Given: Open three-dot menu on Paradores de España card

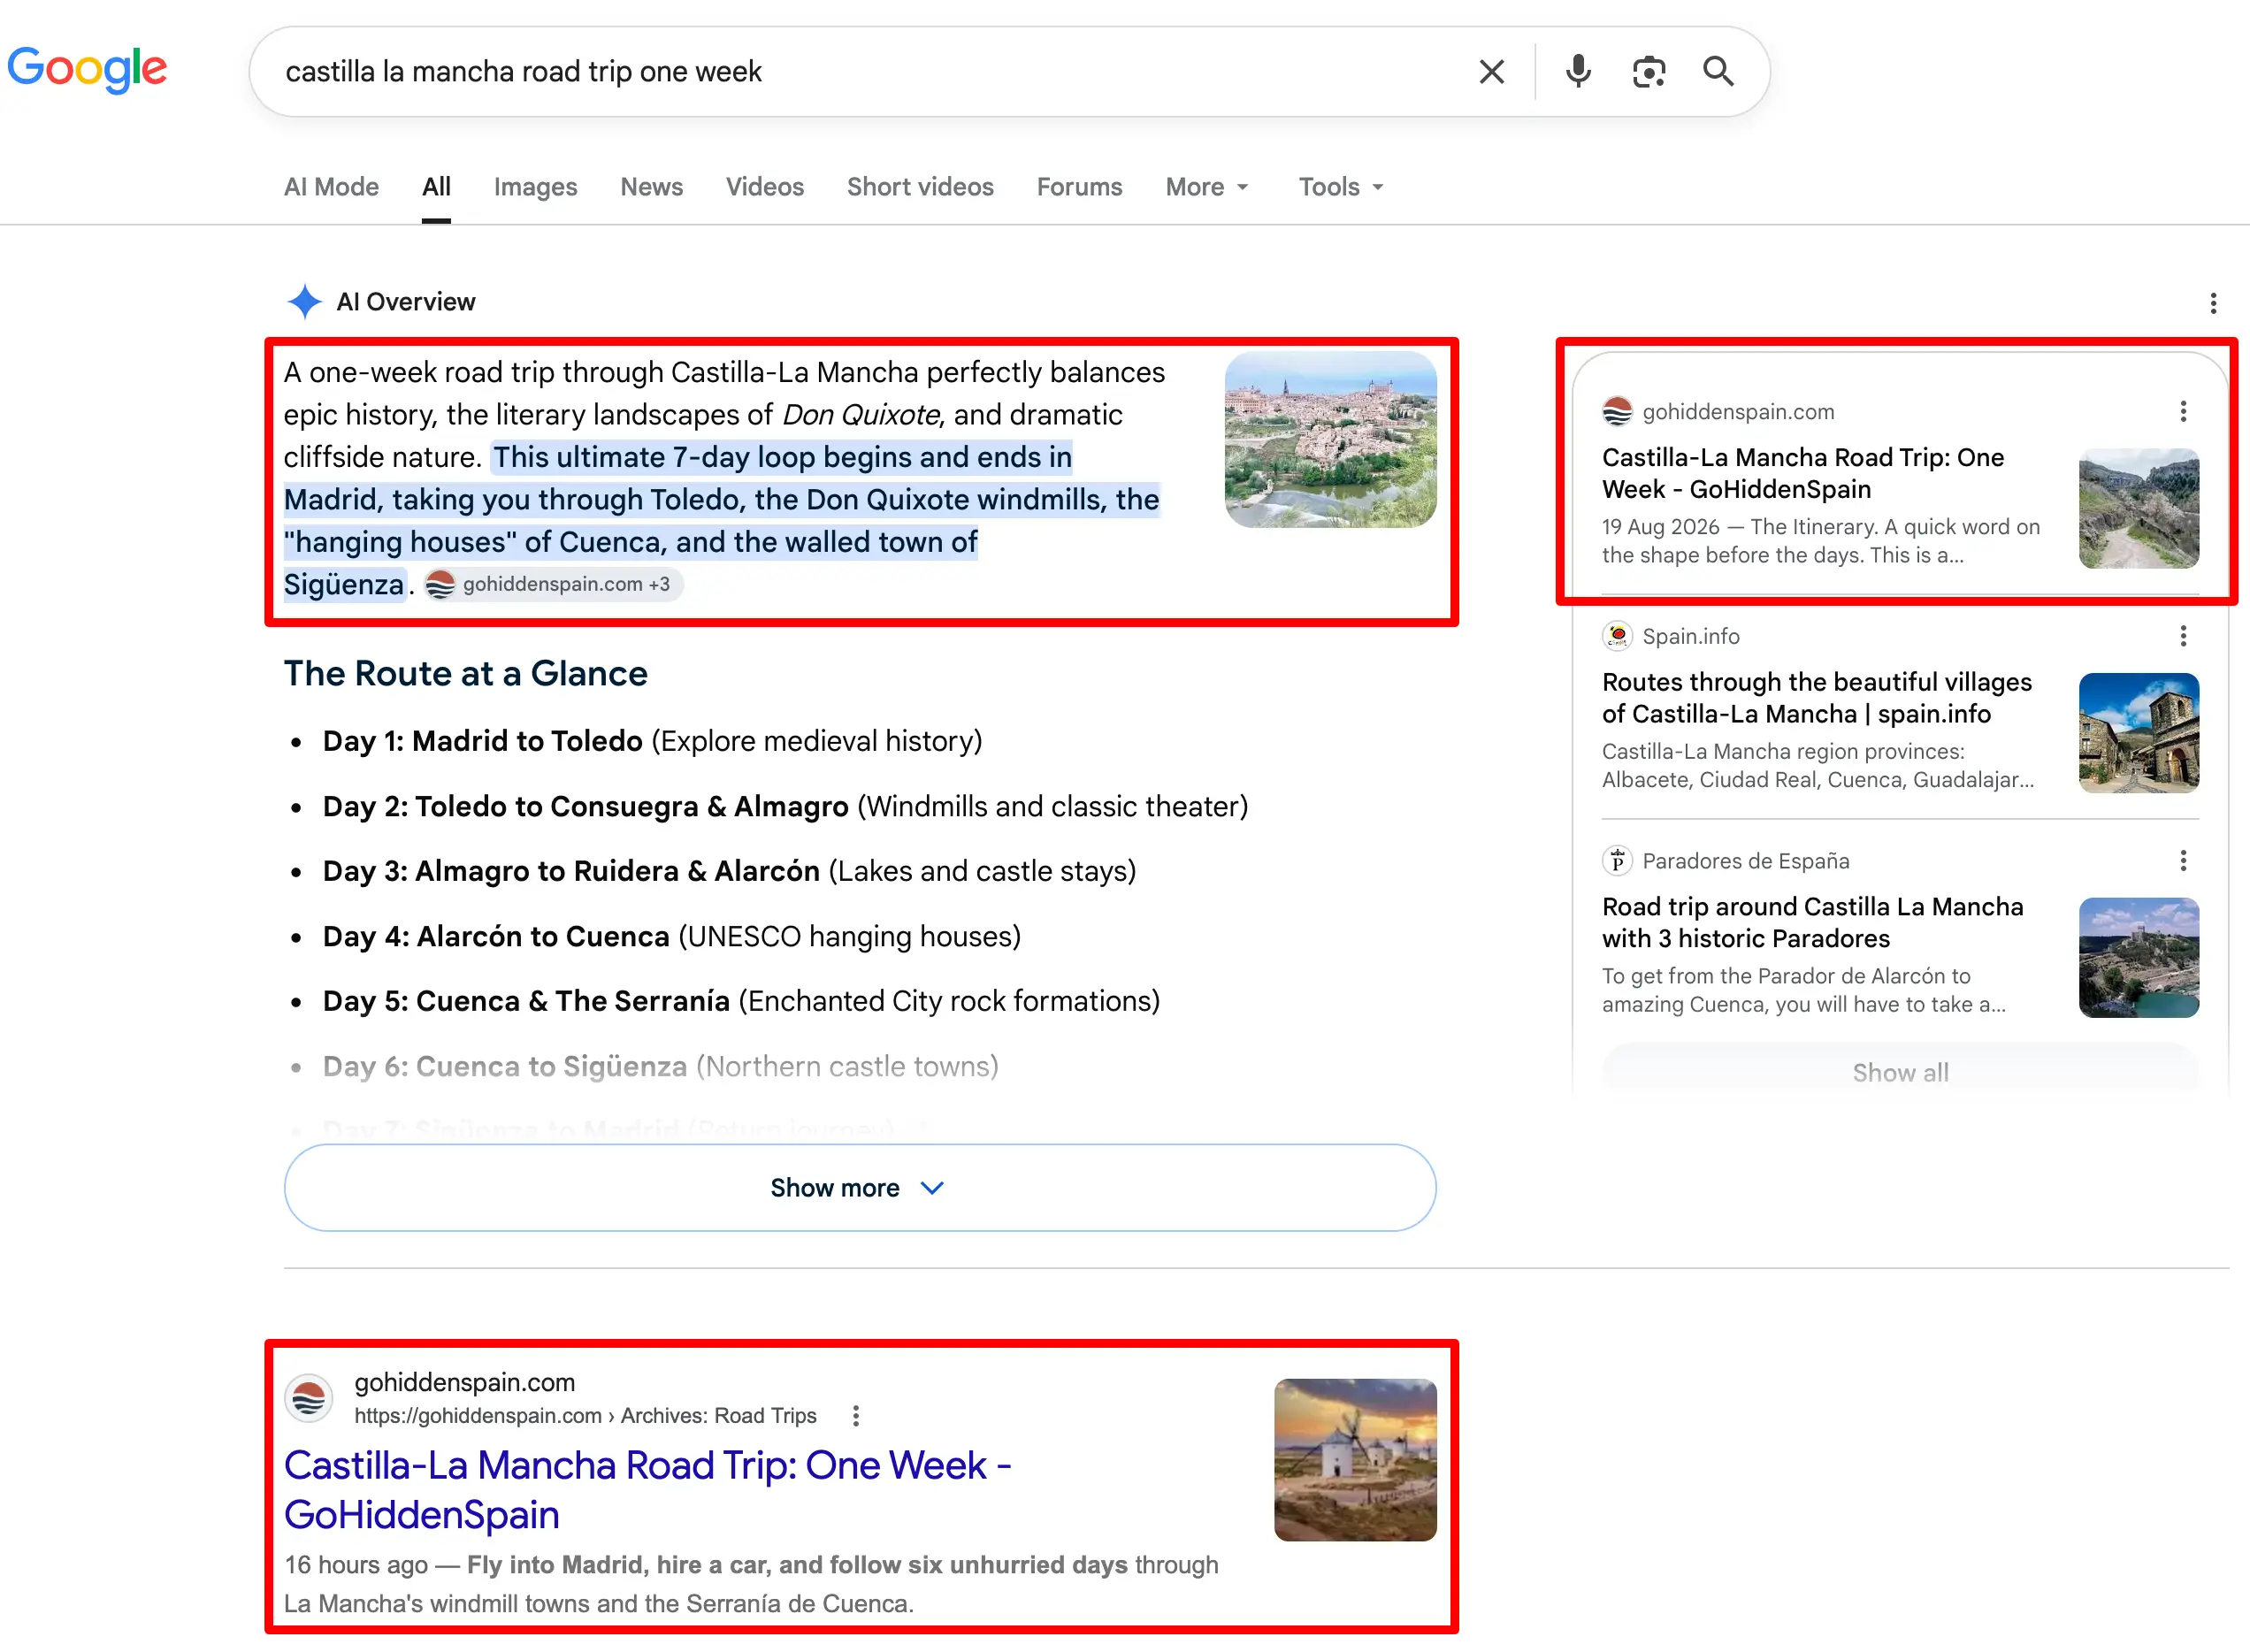Looking at the screenshot, I should tap(2183, 861).
